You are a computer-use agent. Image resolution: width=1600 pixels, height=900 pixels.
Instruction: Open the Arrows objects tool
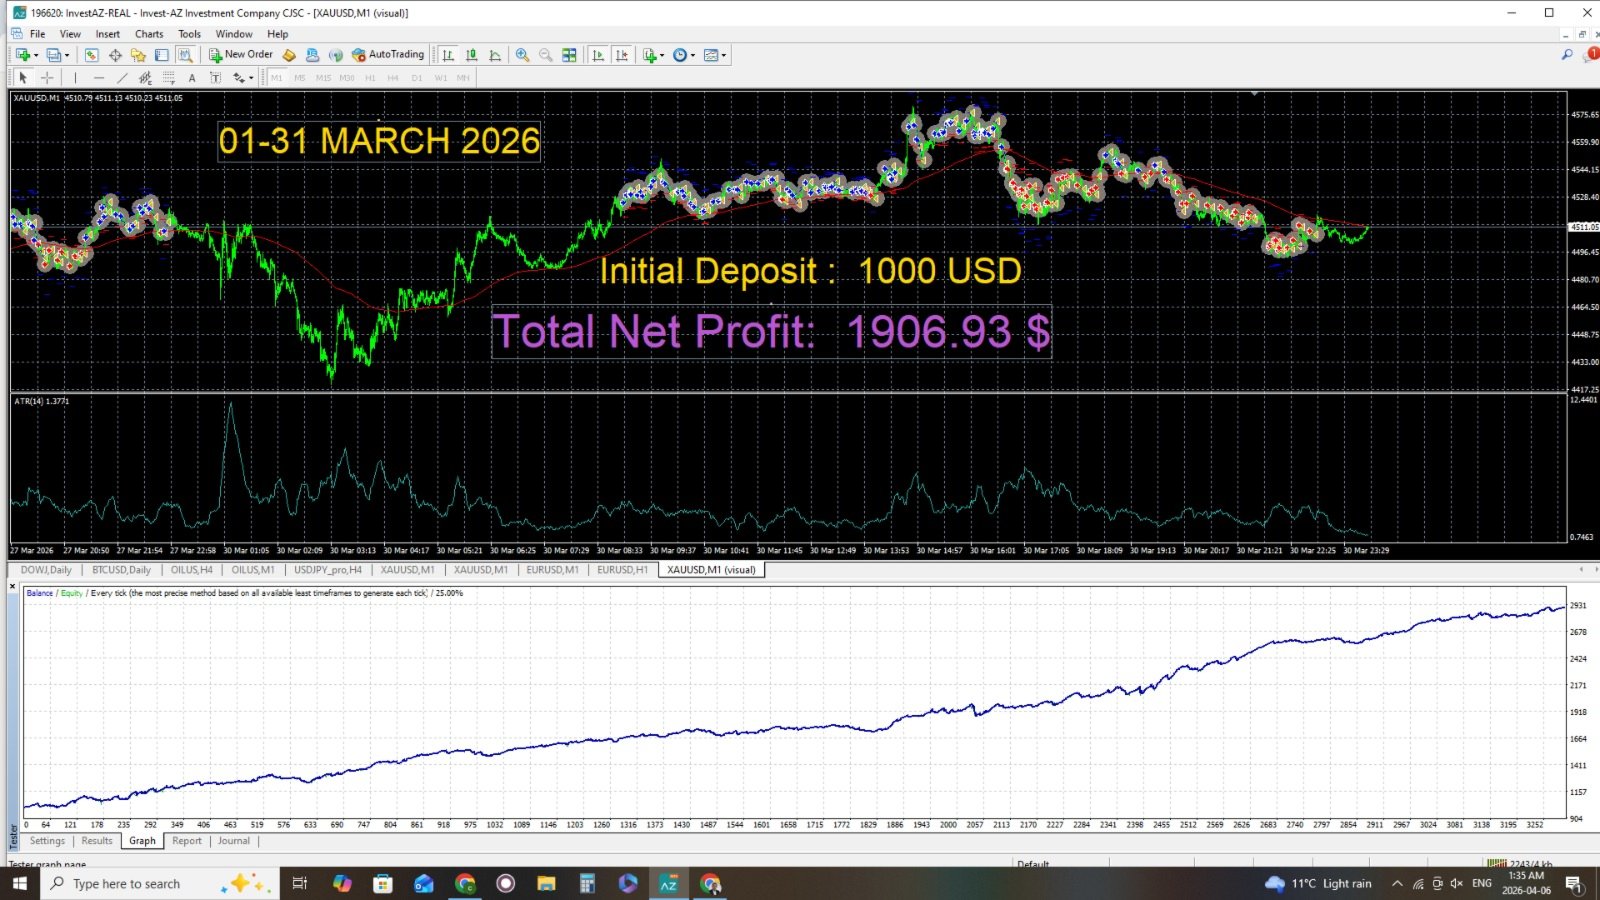[238, 77]
